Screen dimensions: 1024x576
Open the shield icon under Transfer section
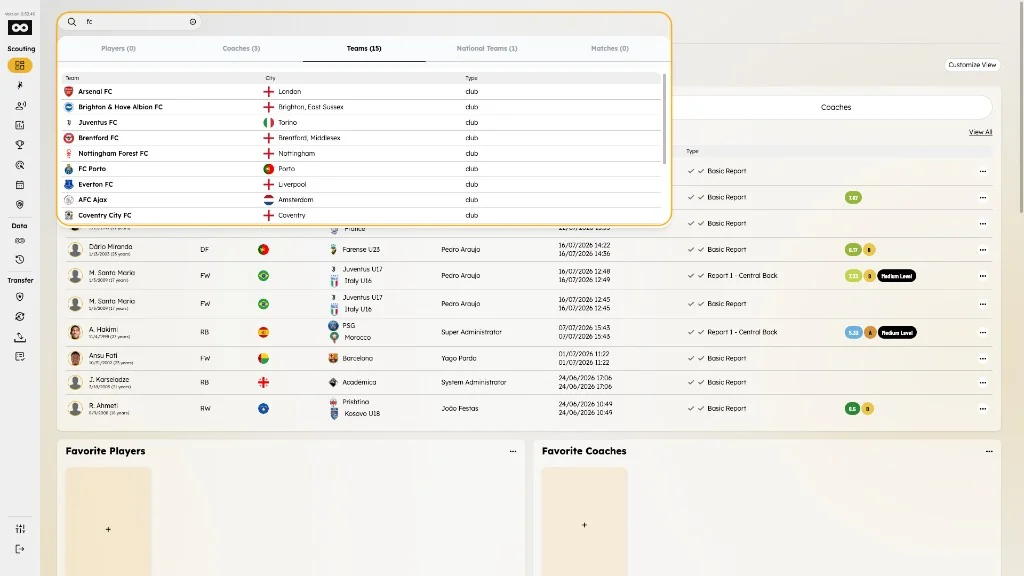20,296
